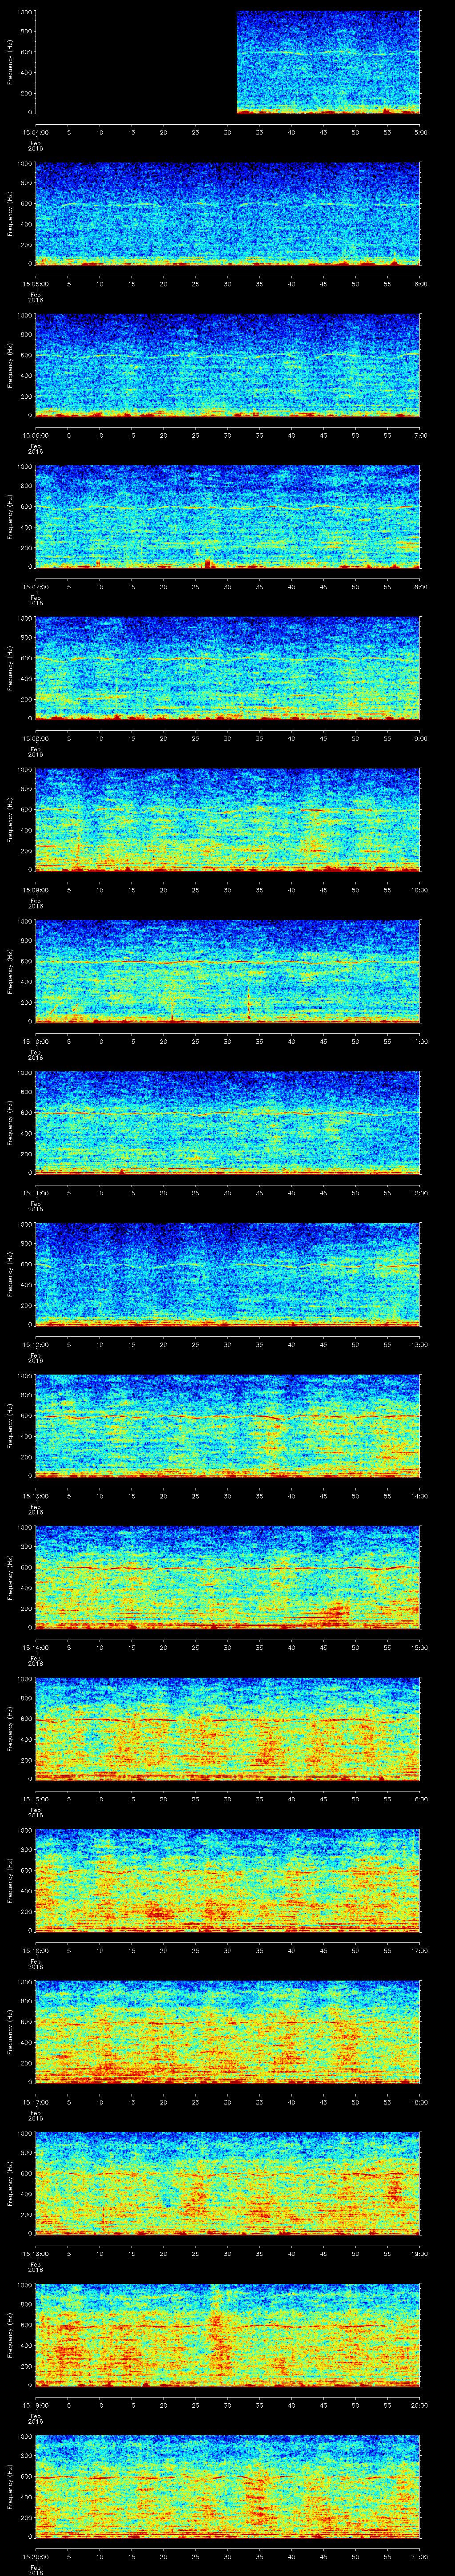Click the spectrogram starting at 15:13:00
This screenshot has height=2576, width=455.
(228, 1425)
